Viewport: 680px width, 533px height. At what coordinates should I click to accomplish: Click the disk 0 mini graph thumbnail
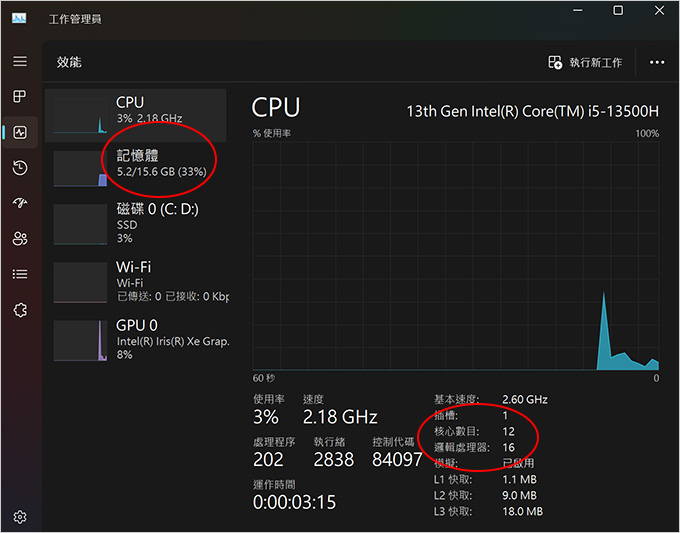coord(80,224)
